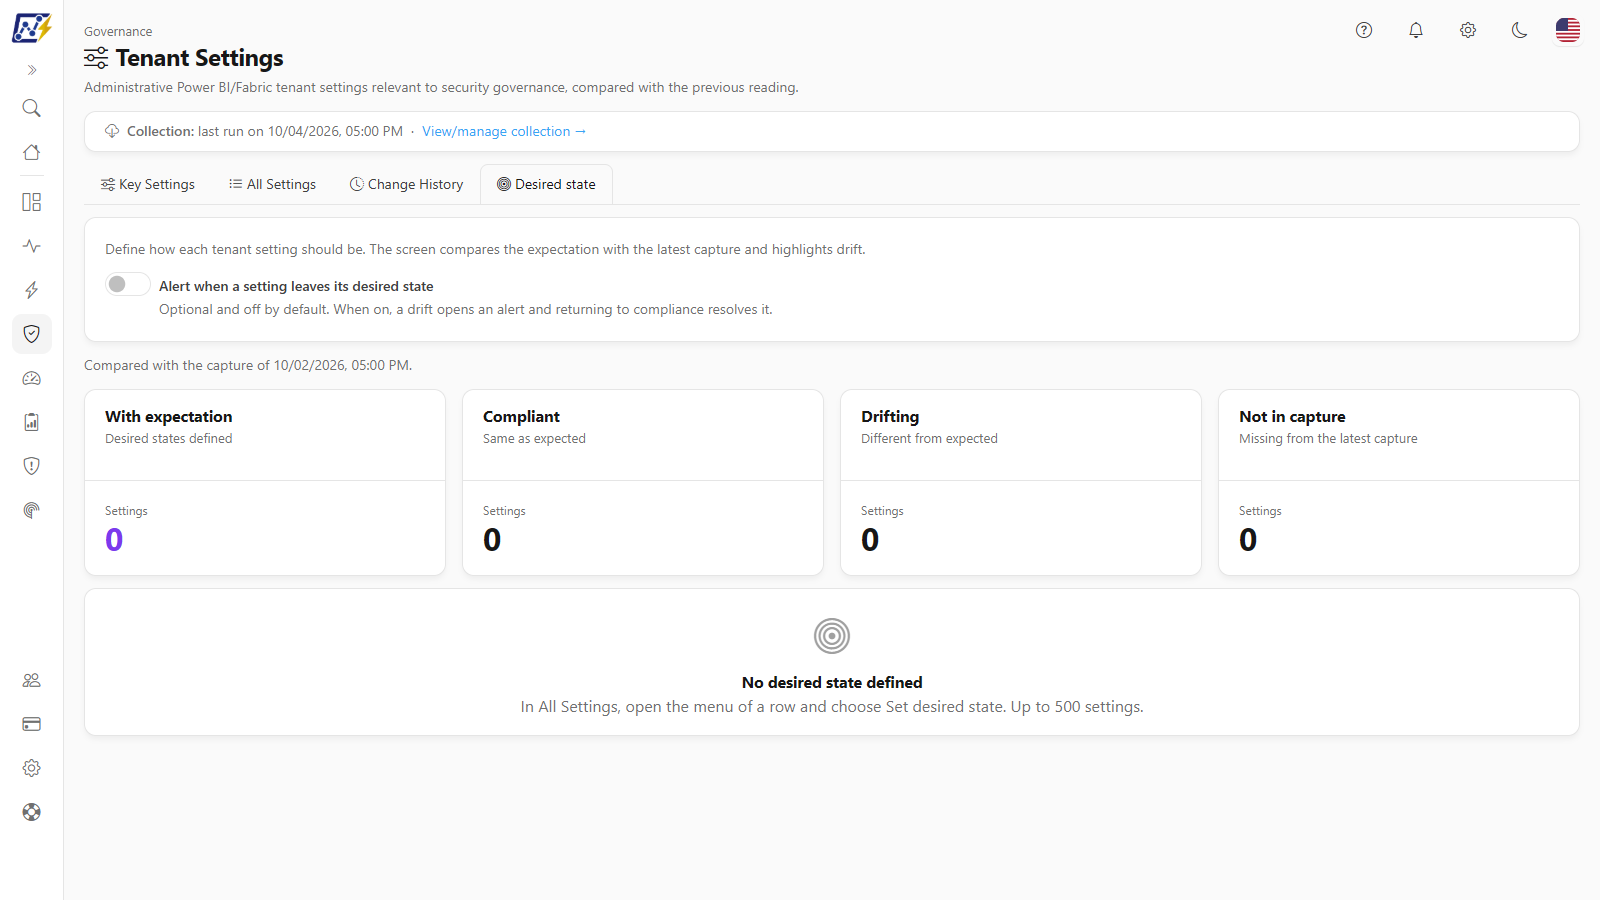Screen dimensions: 1600x900
Task: Open the clipboard report sidebar icon
Action: [32, 422]
